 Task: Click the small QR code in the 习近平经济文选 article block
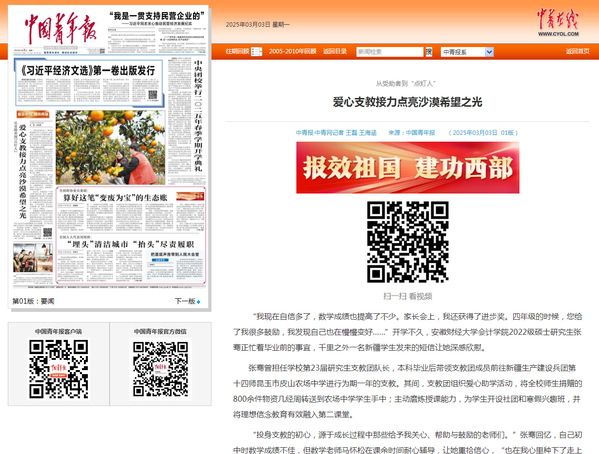coord(152,95)
